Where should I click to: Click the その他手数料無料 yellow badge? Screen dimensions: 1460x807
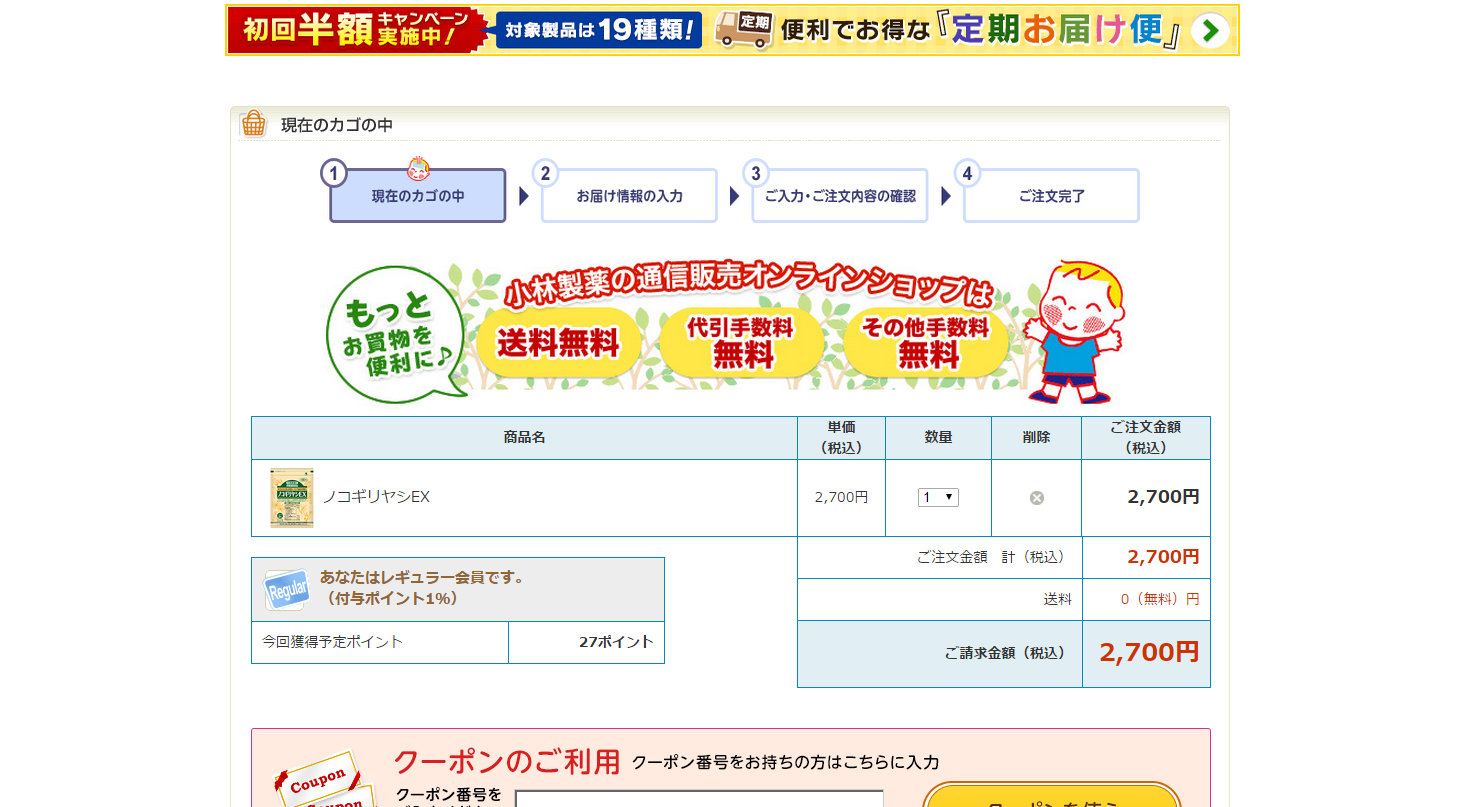click(926, 342)
